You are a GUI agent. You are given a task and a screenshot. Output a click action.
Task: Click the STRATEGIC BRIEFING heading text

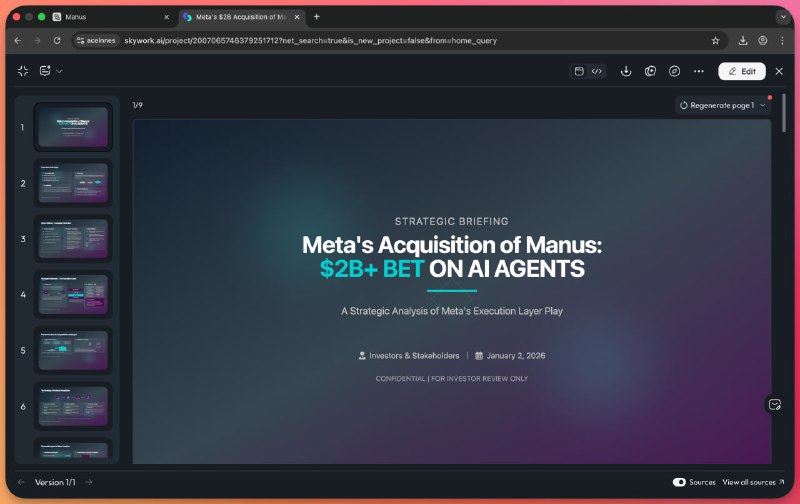tap(452, 221)
